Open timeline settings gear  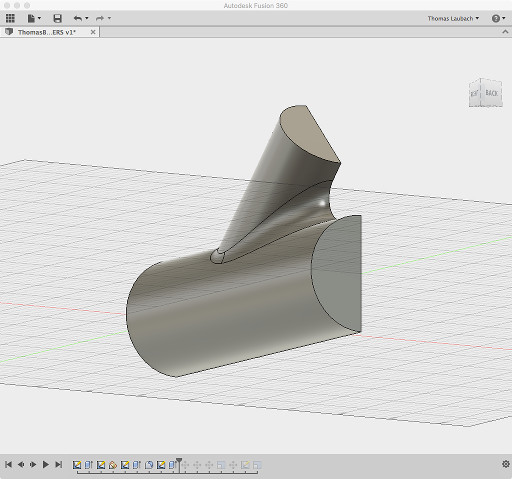506,464
